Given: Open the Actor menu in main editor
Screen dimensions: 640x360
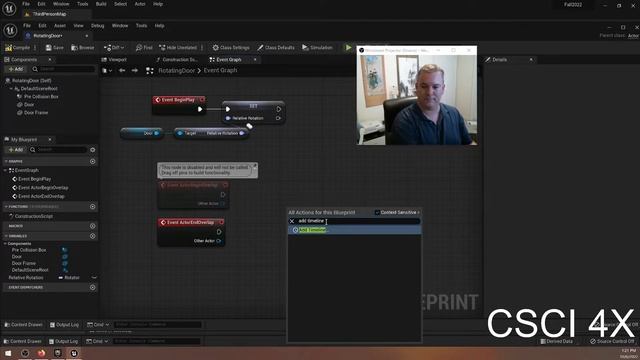Looking at the screenshot, I should point(140,4).
